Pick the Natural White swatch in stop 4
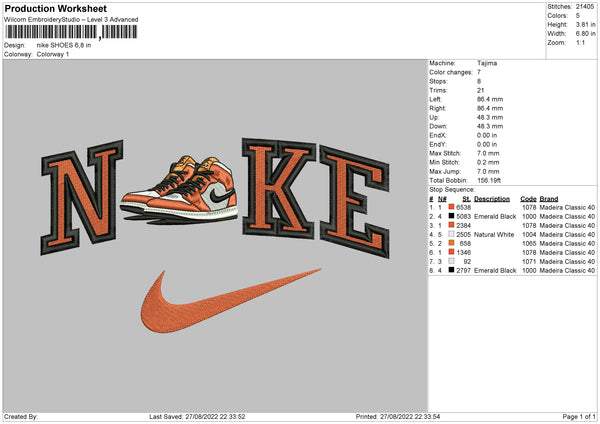The height and width of the screenshot is (424, 600). pos(451,234)
